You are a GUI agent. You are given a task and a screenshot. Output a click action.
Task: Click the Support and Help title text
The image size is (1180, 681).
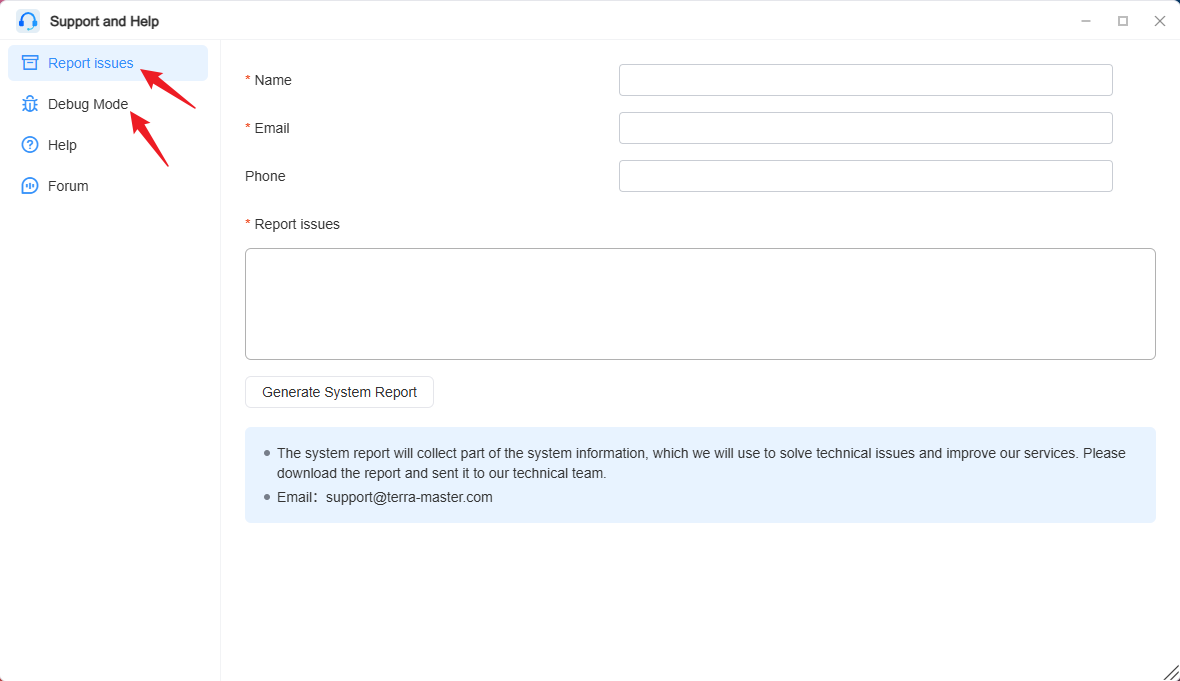point(105,21)
